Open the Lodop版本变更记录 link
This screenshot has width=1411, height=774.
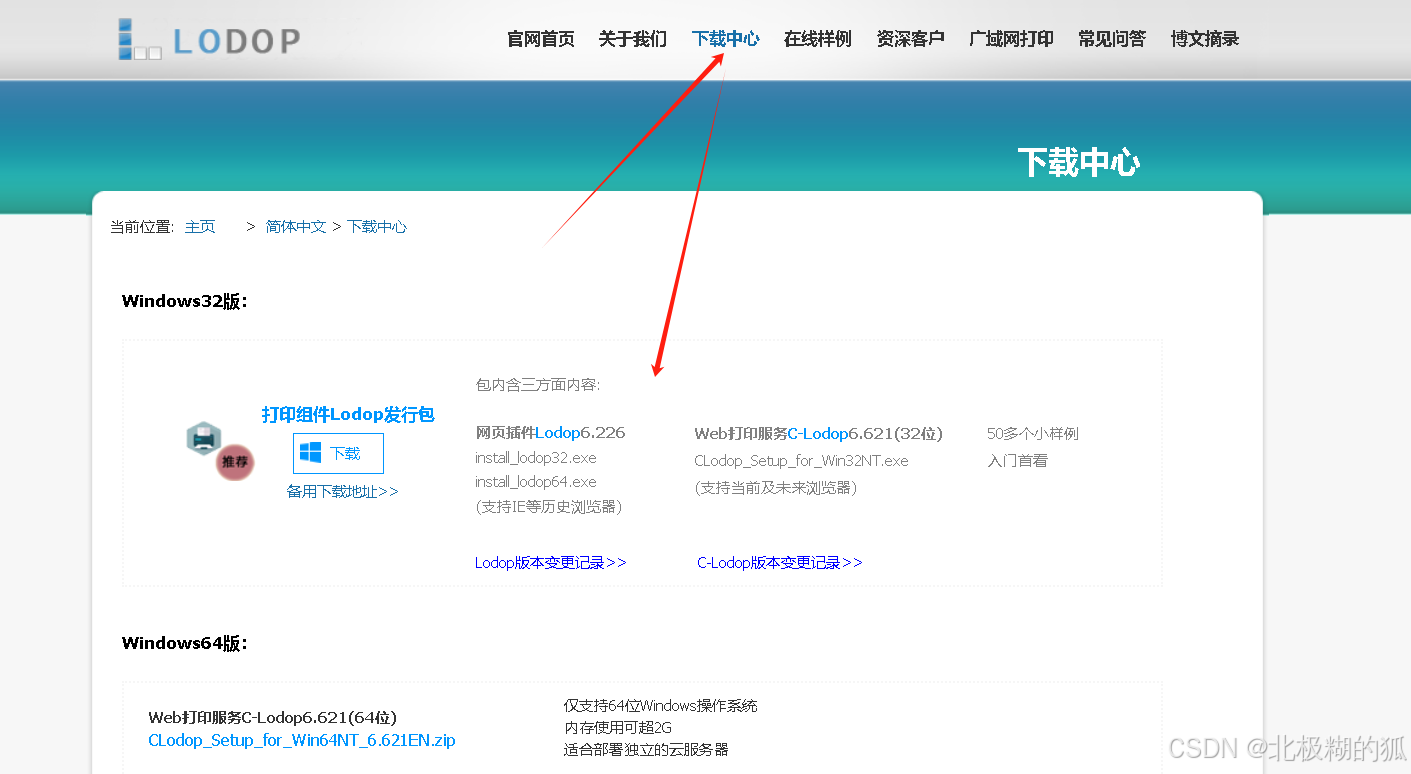[x=550, y=562]
